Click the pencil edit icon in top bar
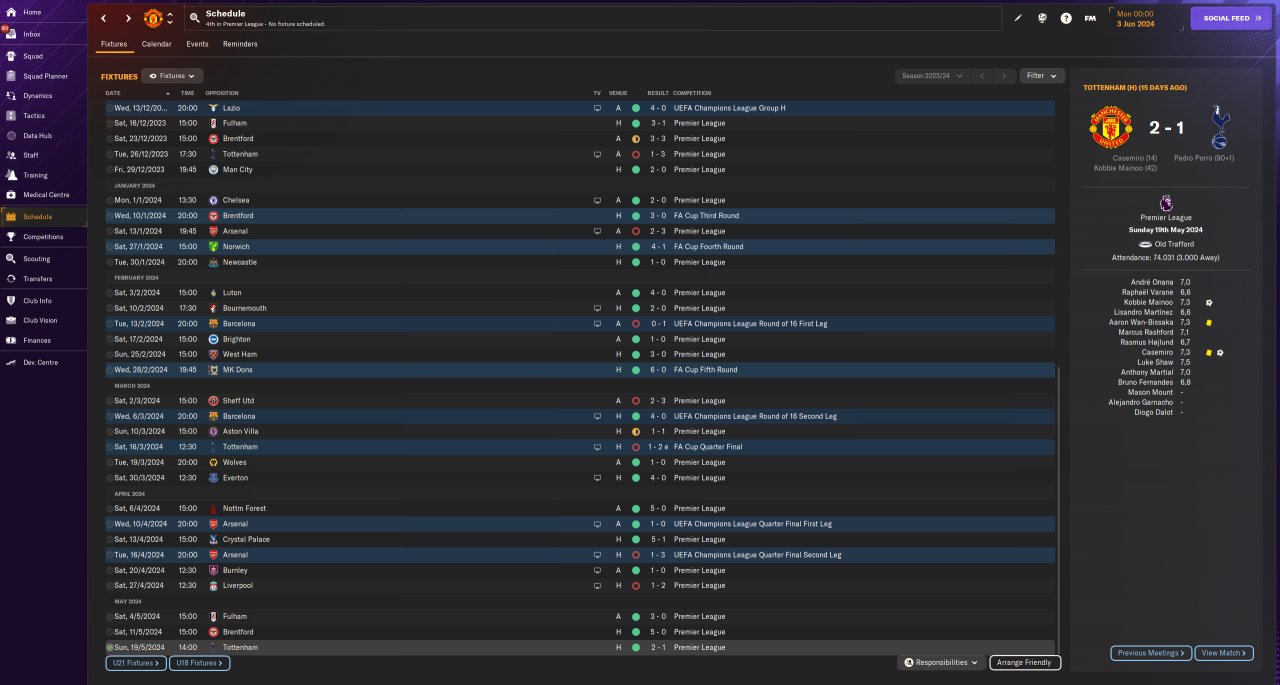The image size is (1280, 685). click(1018, 18)
